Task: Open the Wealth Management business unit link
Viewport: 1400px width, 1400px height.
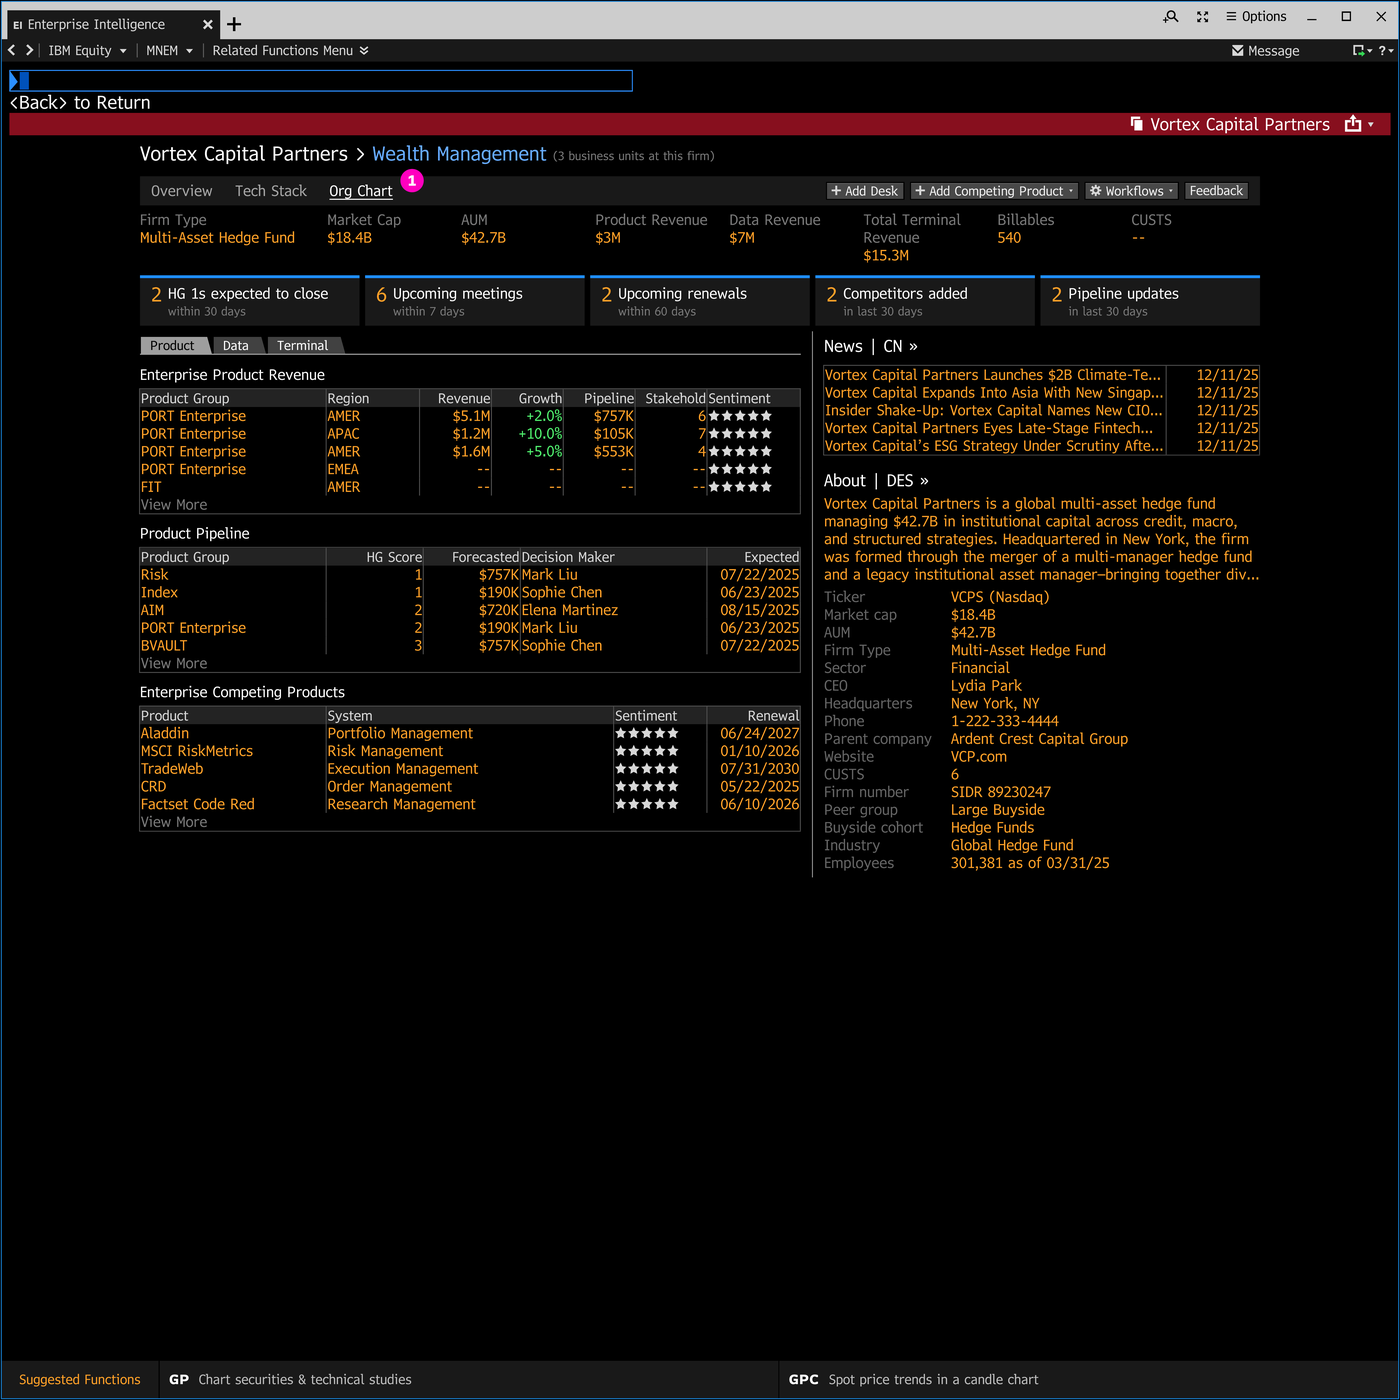Action: (x=459, y=154)
